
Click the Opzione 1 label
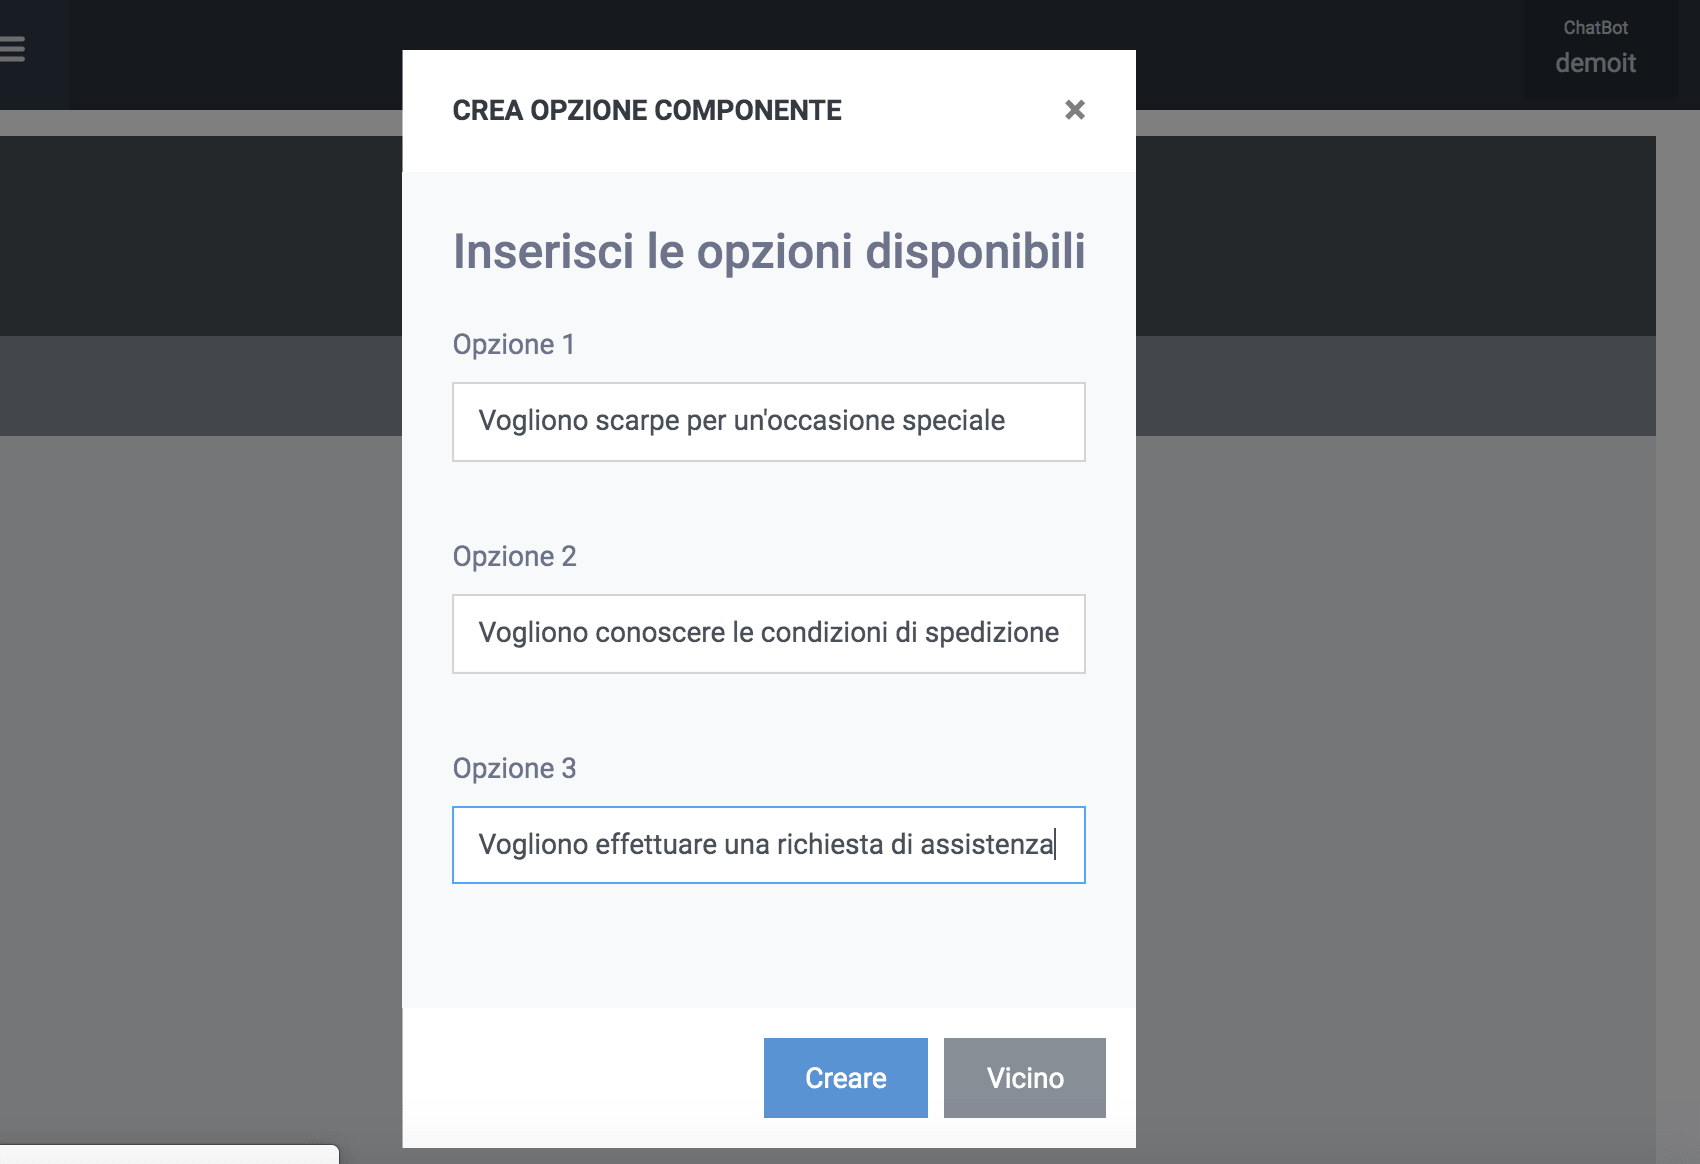pos(514,344)
